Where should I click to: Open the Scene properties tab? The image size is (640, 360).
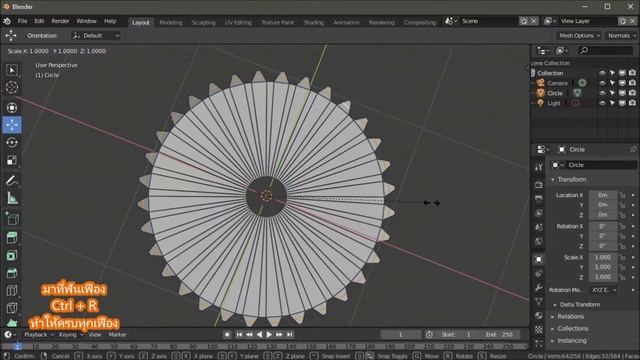[x=539, y=227]
